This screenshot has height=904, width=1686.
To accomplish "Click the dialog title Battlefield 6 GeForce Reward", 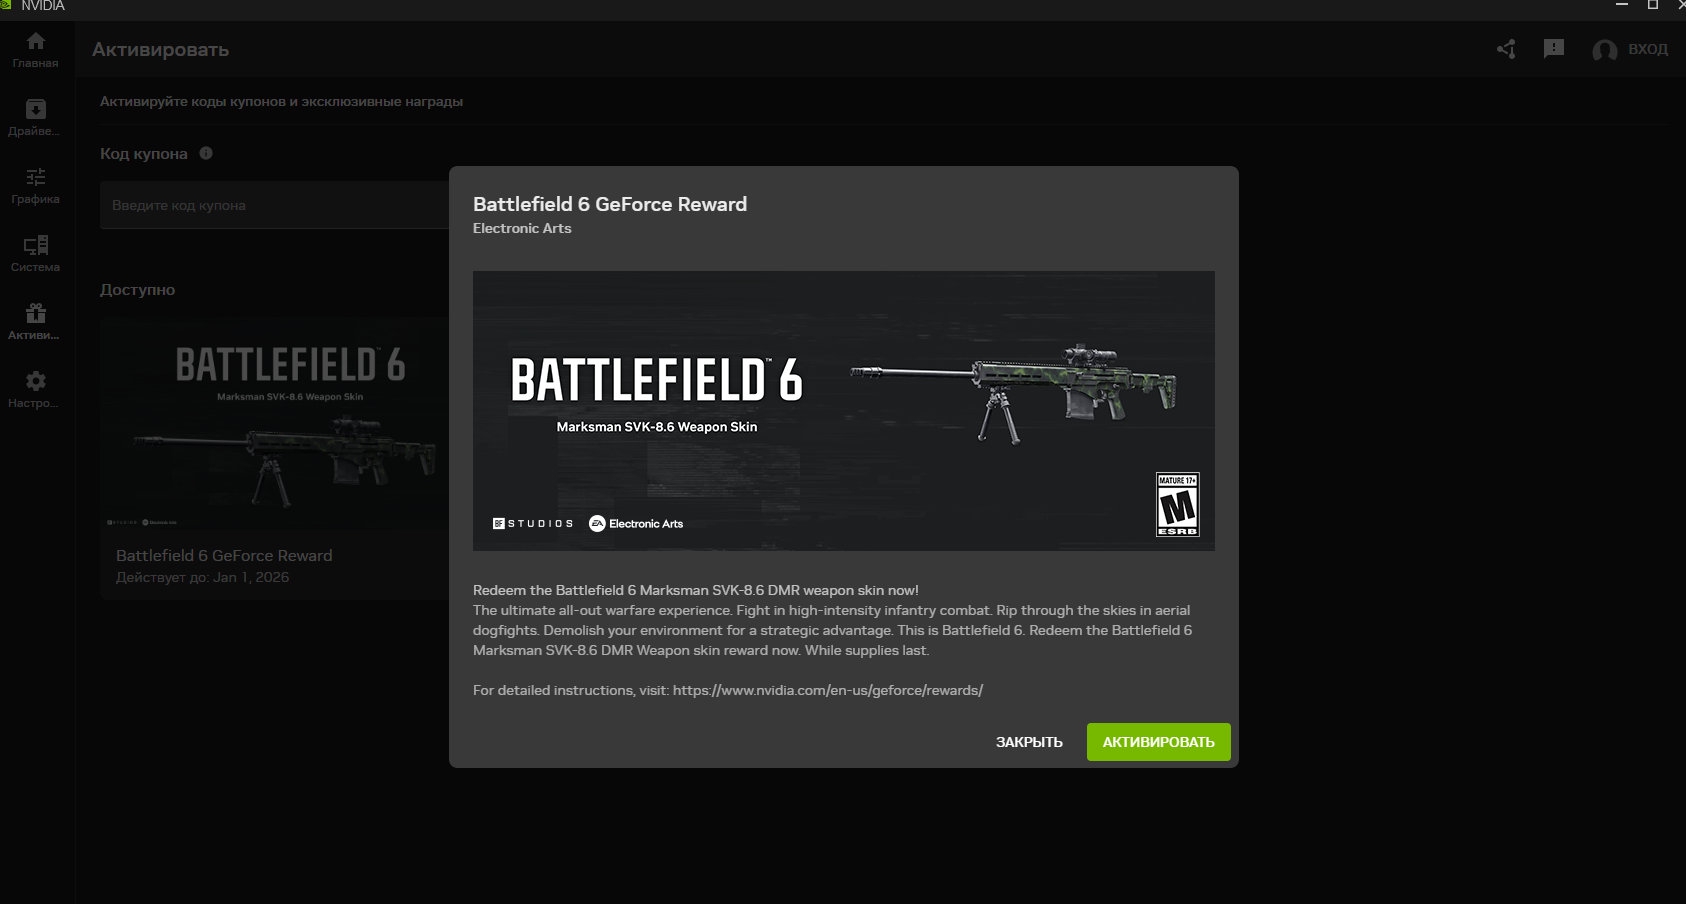I will (x=610, y=204).
